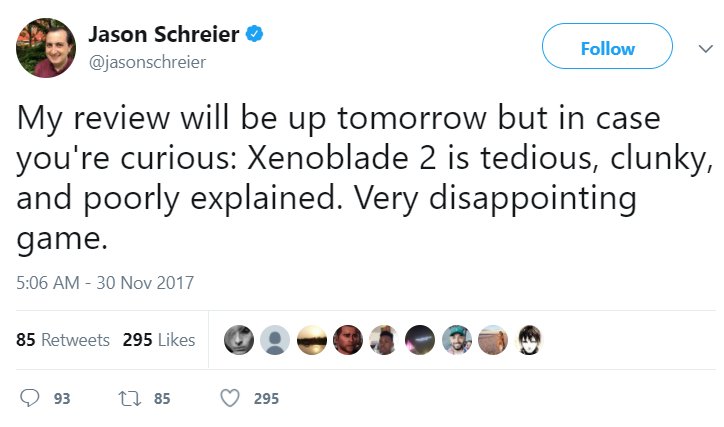
Task: Open the black-and-white anime style avatar
Action: (x=529, y=341)
